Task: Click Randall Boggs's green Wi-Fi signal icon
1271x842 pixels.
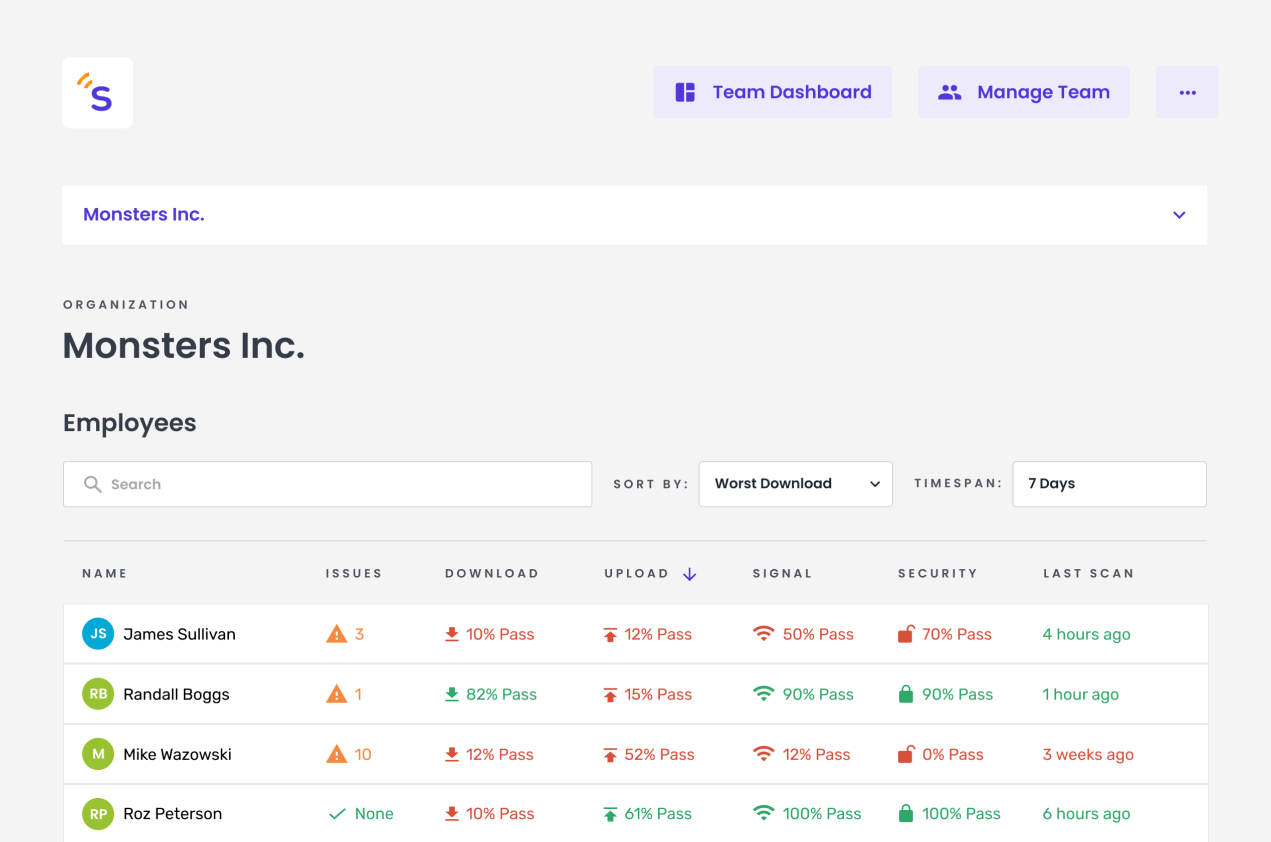Action: point(764,694)
